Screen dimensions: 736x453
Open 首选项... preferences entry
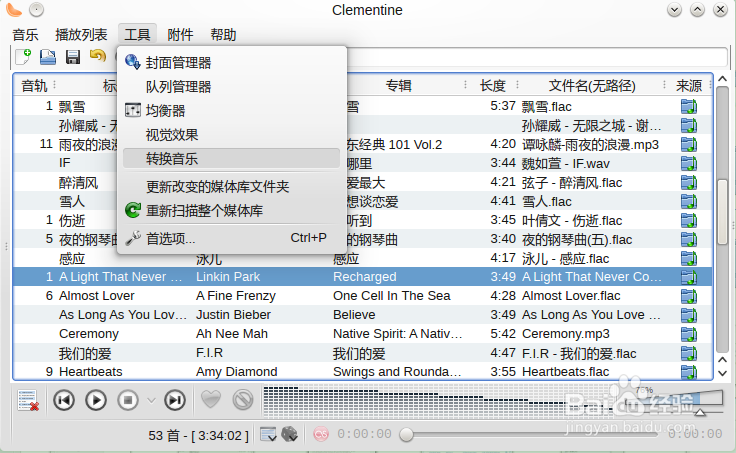231,238
